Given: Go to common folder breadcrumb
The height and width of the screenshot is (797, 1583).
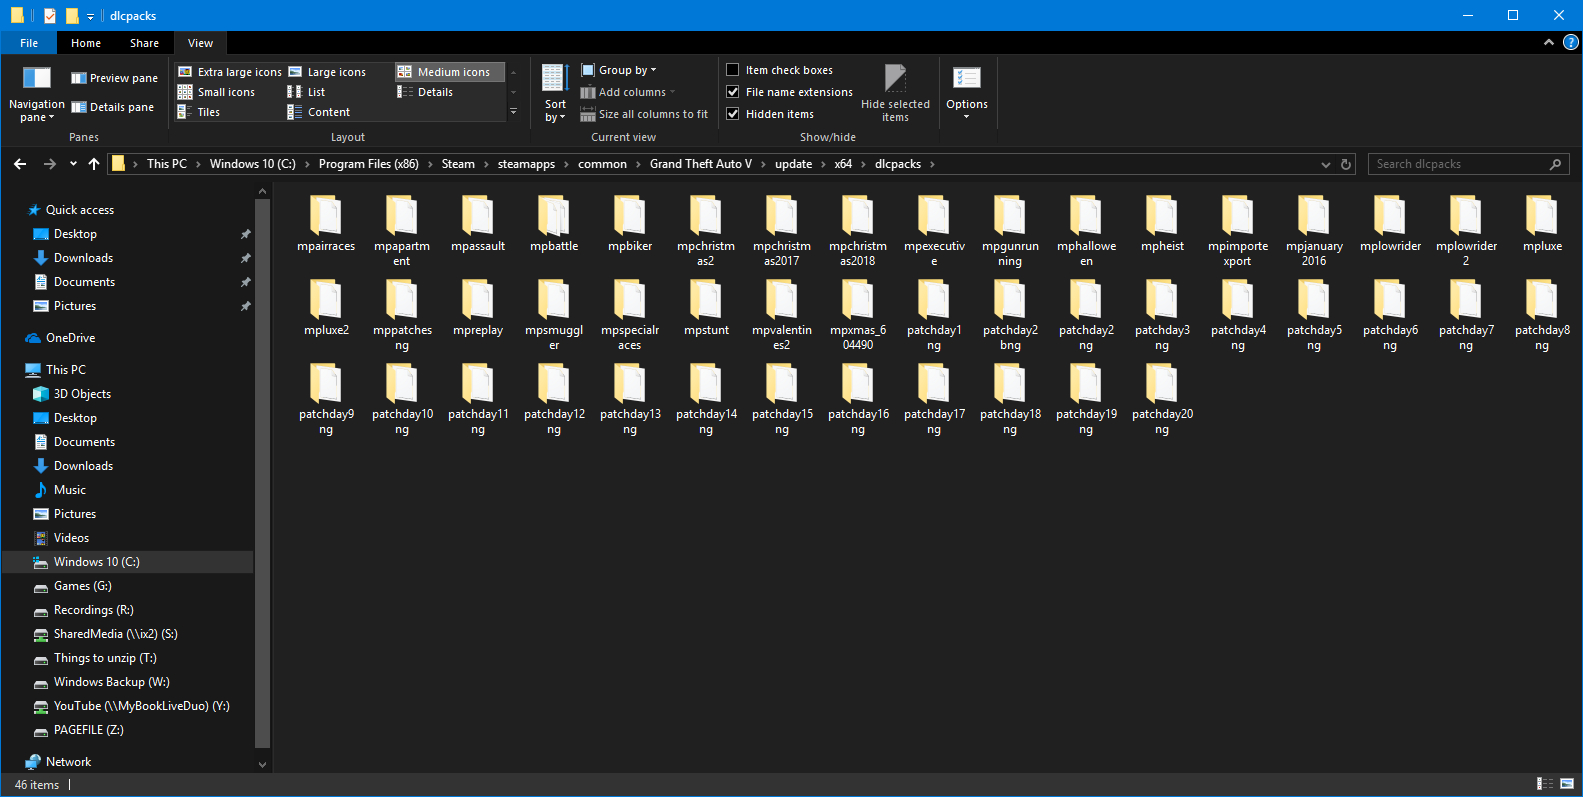Looking at the screenshot, I should pyautogui.click(x=602, y=164).
